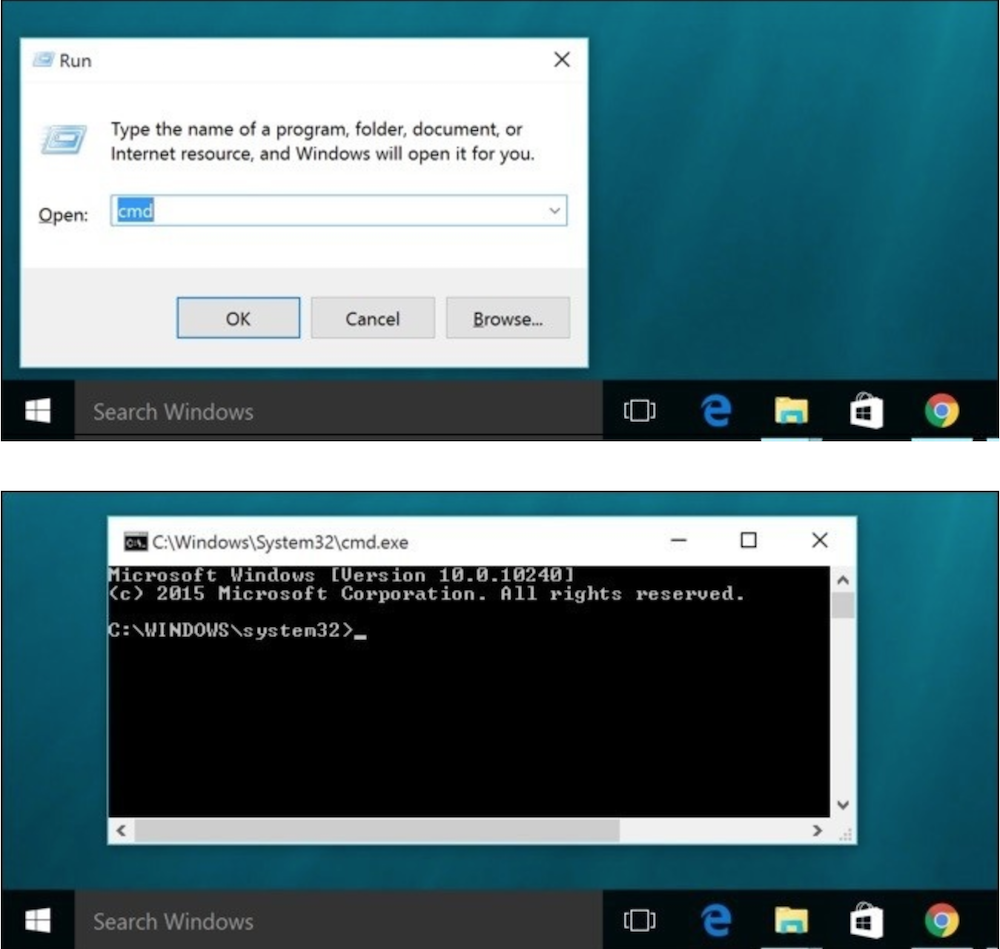The image size is (1000, 949).
Task: Click cmd vertical scrollbar up arrow
Action: (x=842, y=580)
